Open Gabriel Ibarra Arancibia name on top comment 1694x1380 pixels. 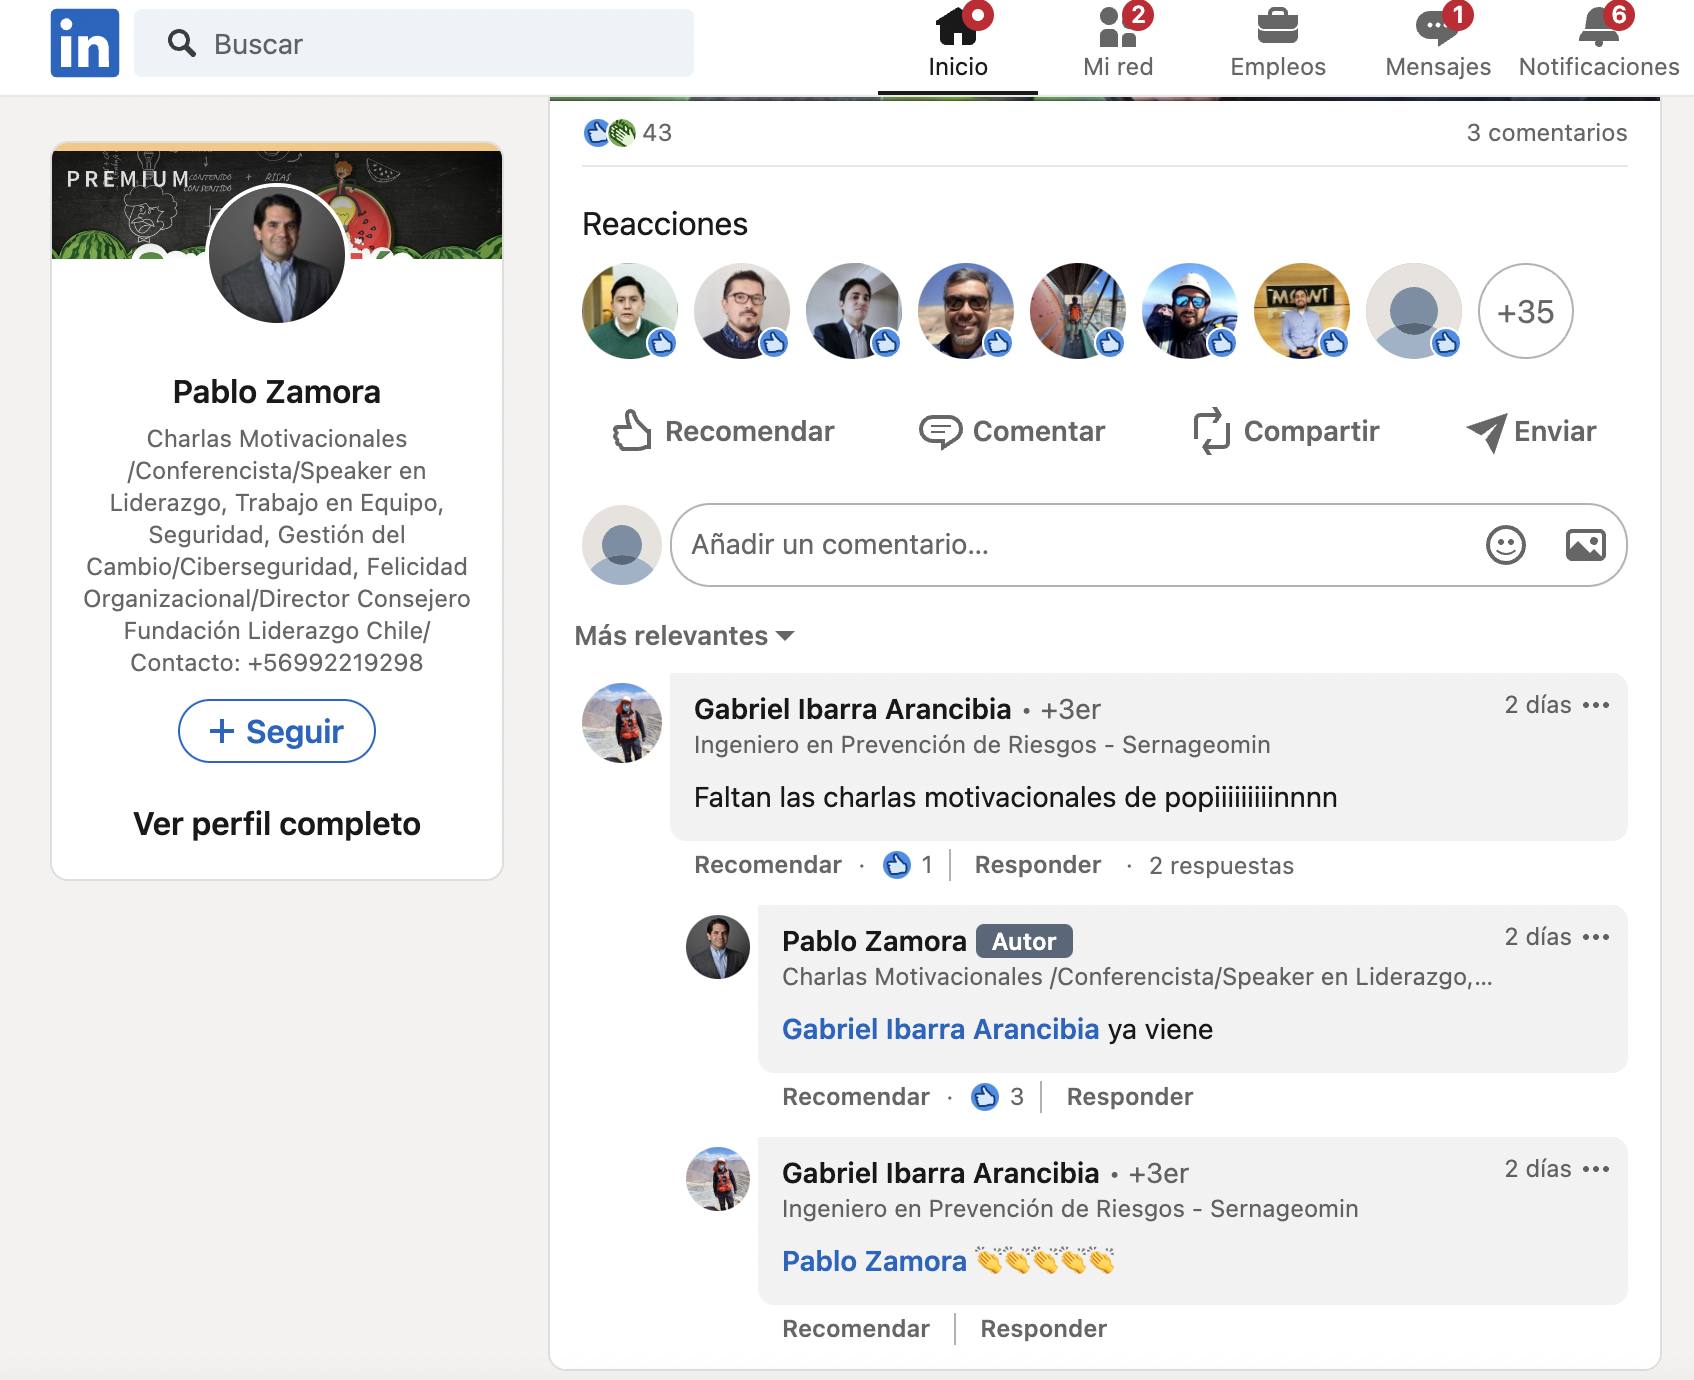(x=852, y=709)
